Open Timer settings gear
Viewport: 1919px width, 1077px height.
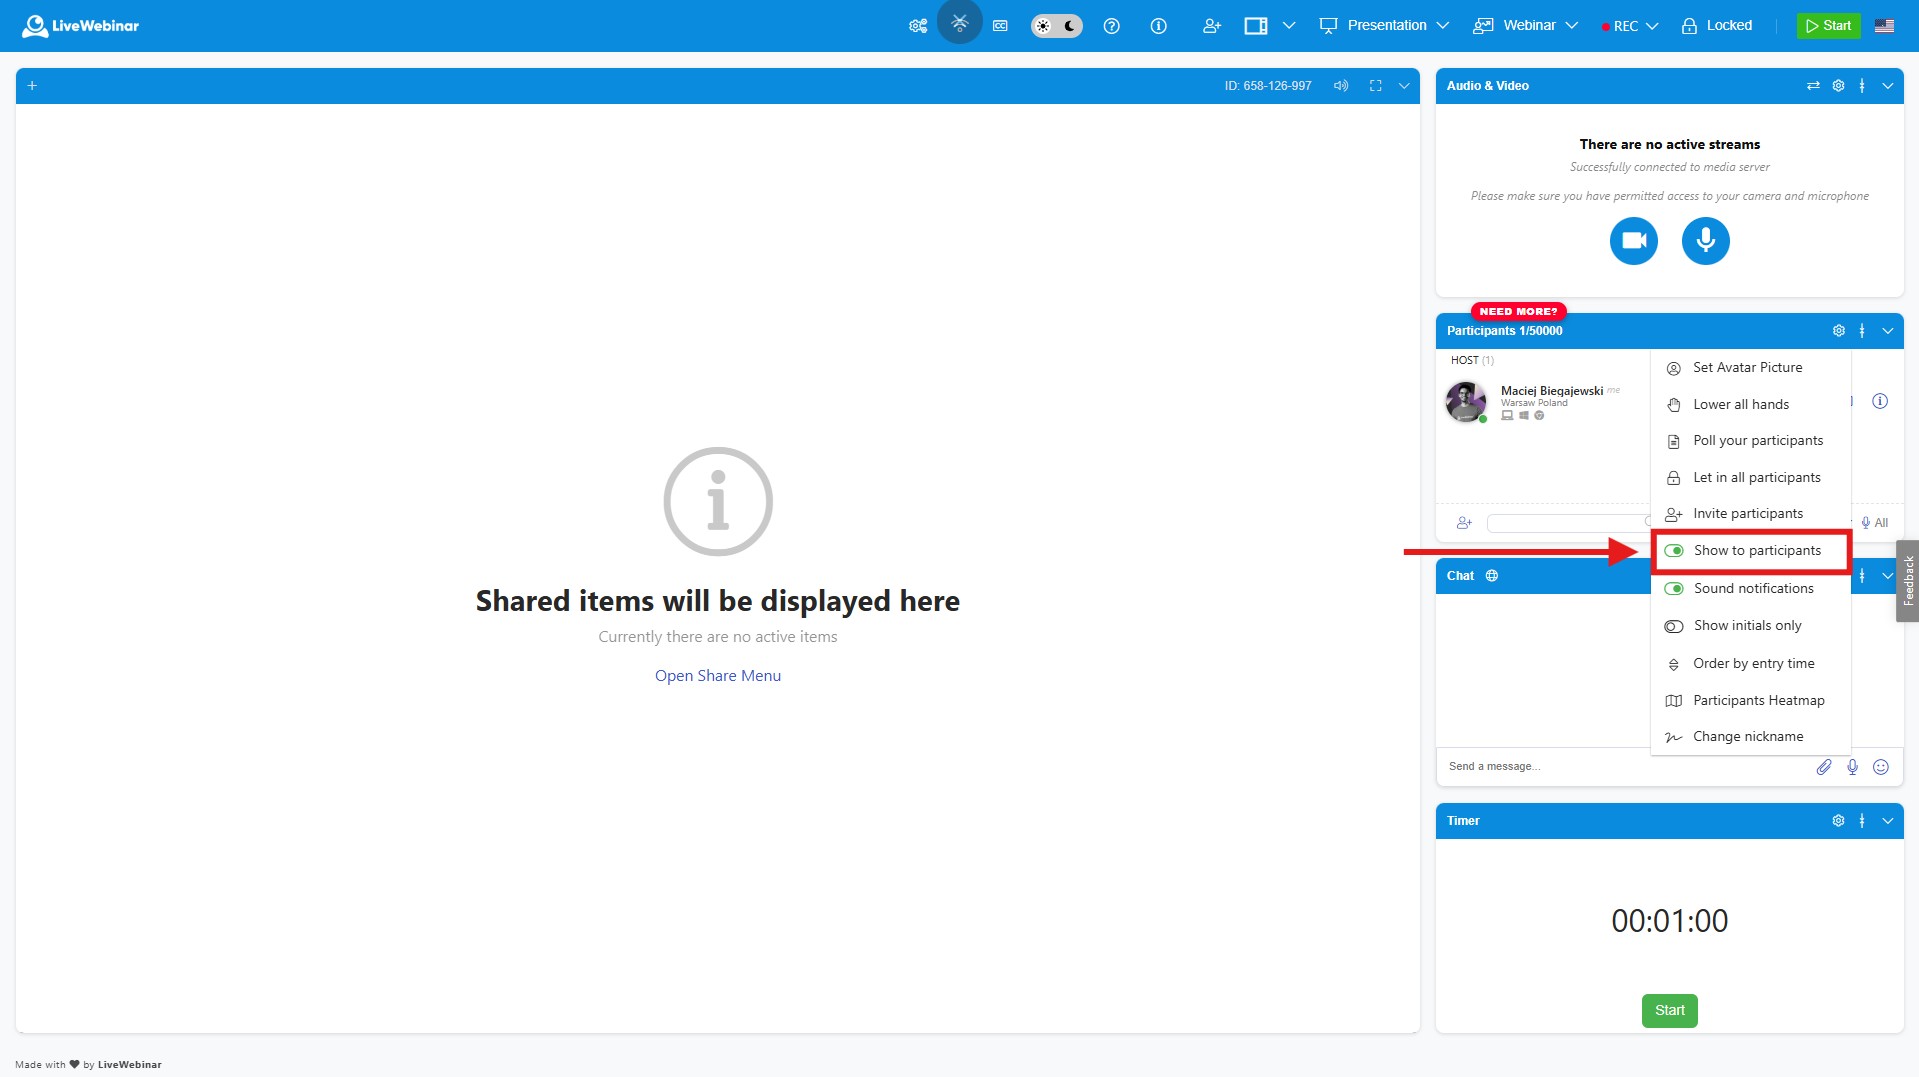(x=1838, y=821)
